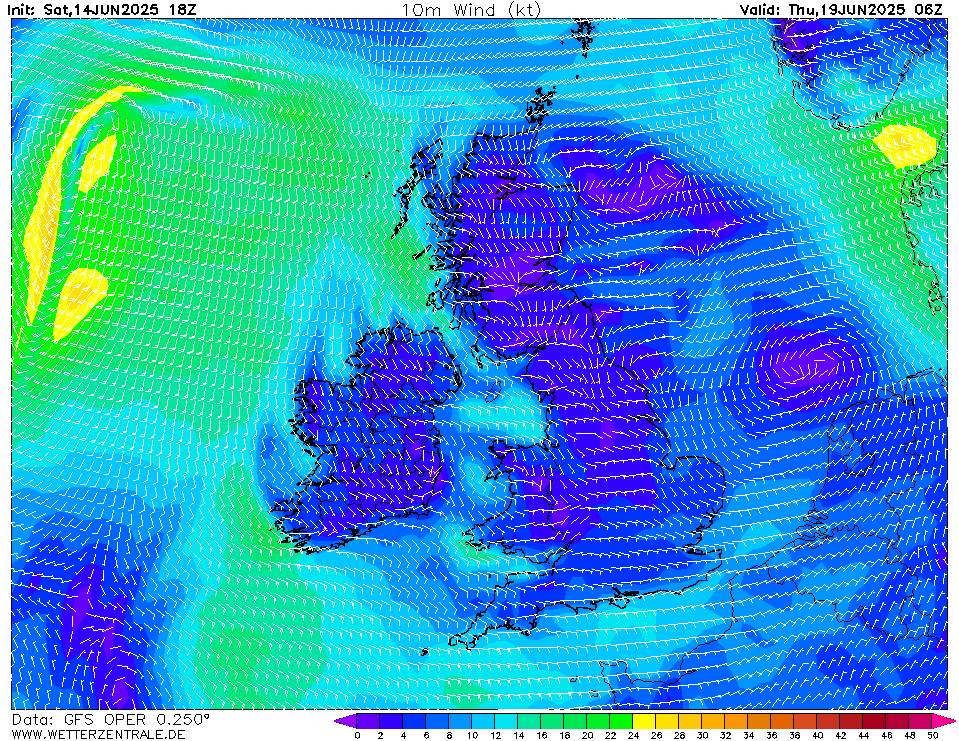
Task: Click the legend label '0'
Action: (357, 735)
